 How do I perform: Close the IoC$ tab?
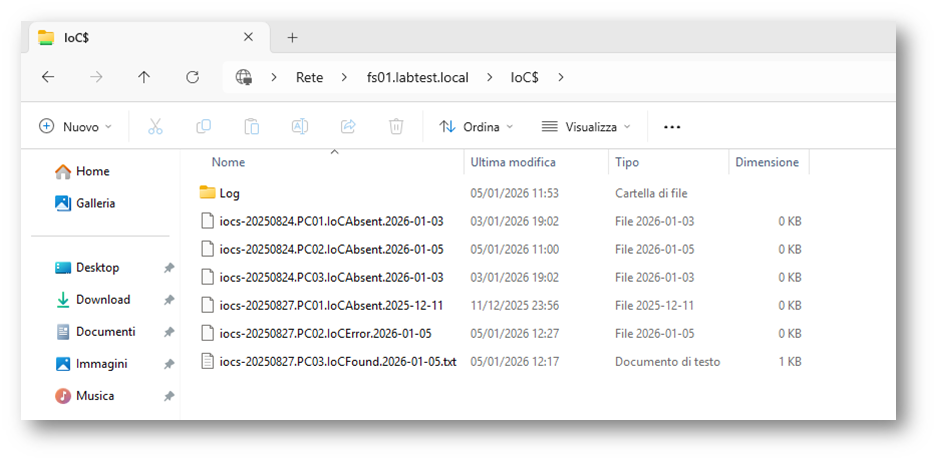[249, 38]
